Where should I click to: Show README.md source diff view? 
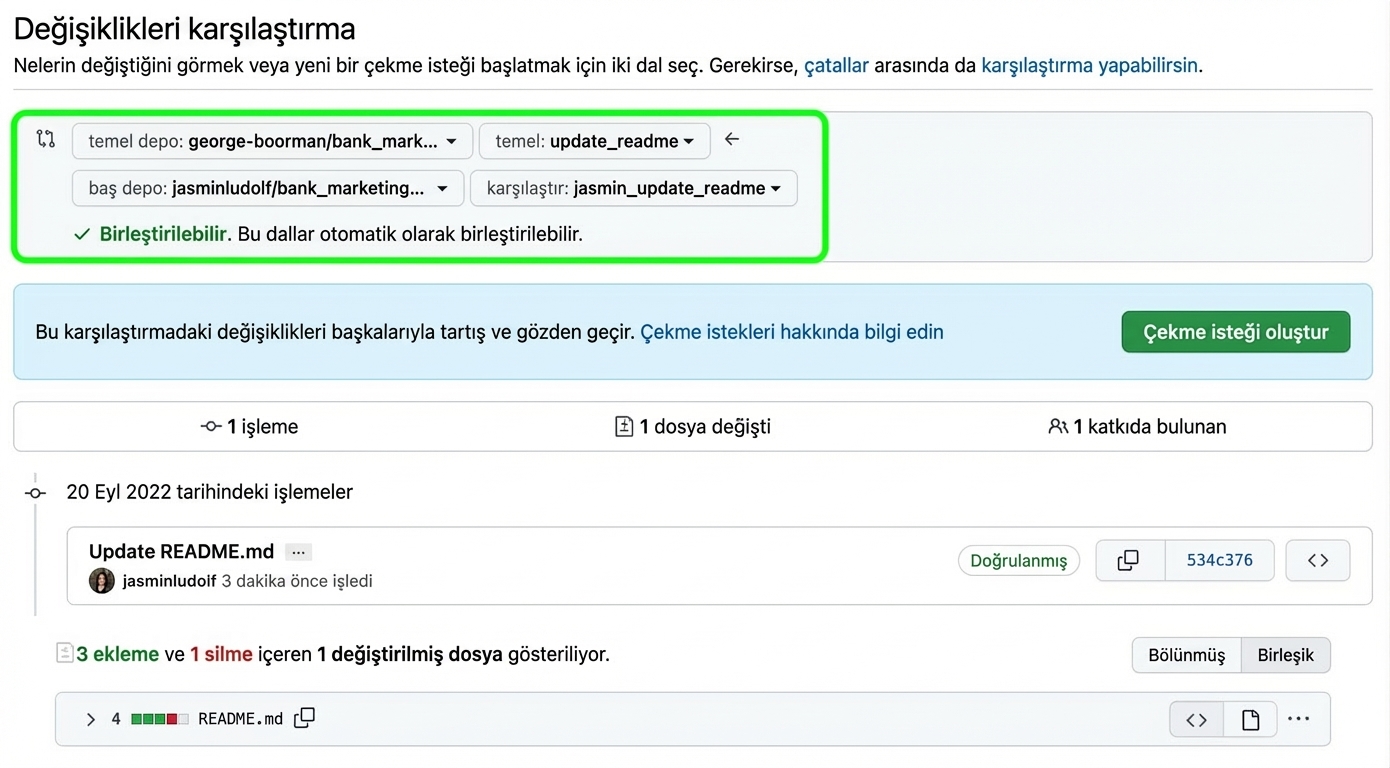(1196, 719)
